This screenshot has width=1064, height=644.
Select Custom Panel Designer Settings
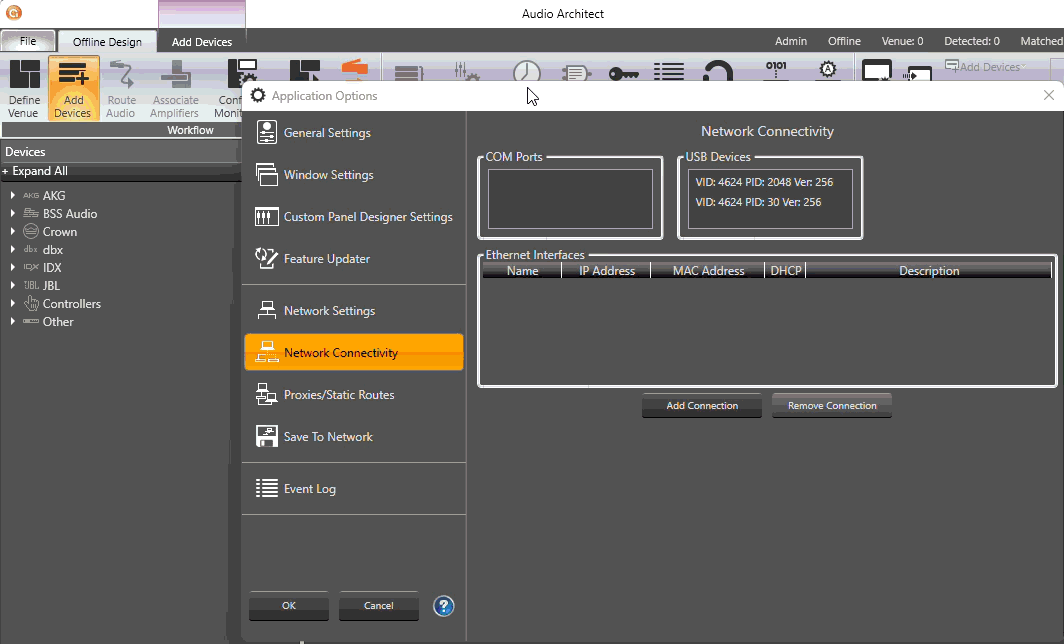(x=367, y=217)
